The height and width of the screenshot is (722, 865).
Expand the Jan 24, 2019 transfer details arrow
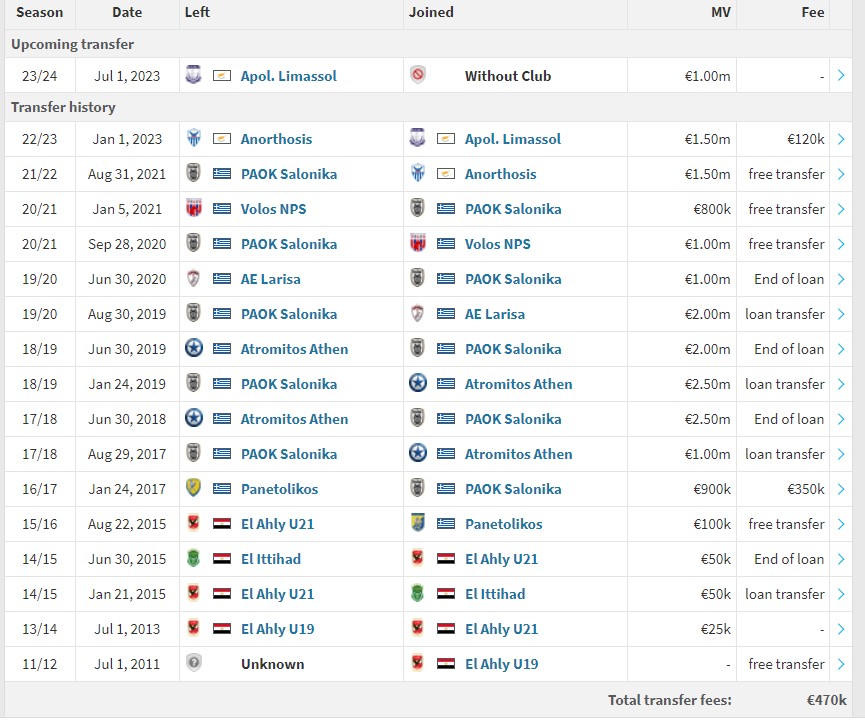tap(841, 384)
